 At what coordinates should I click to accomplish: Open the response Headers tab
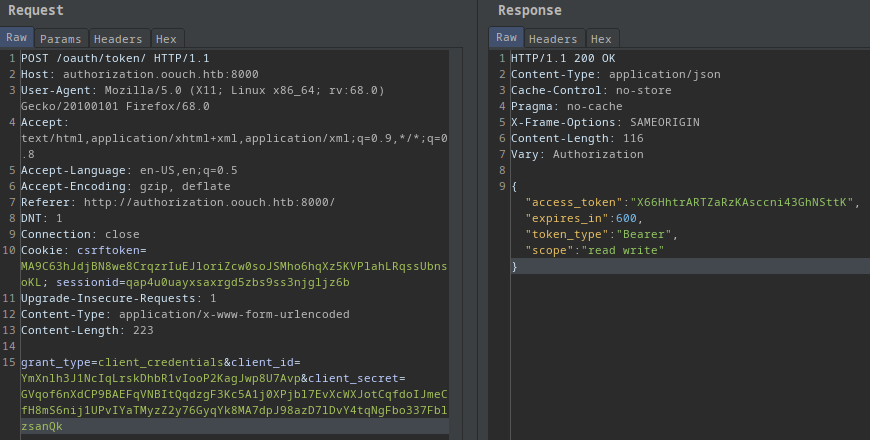(553, 39)
